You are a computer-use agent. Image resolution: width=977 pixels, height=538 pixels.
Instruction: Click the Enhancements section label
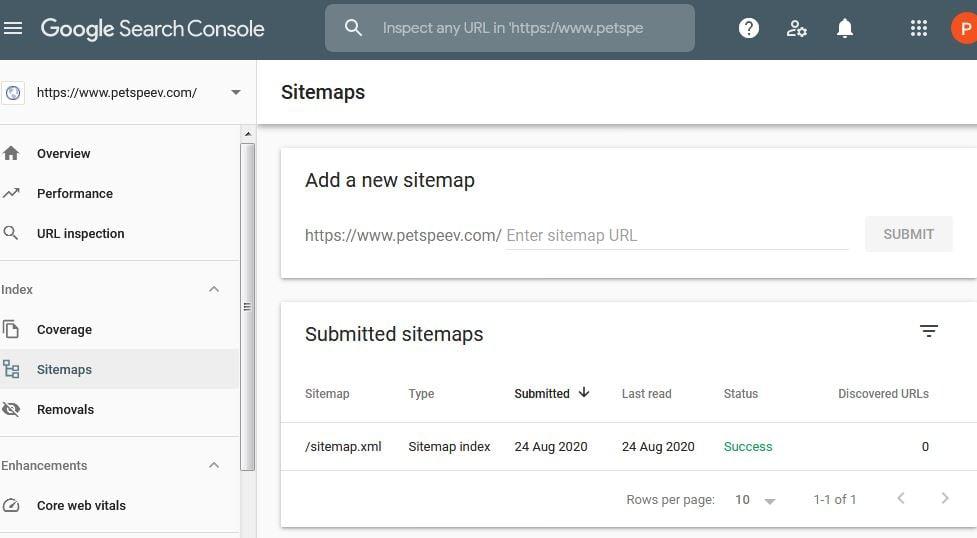(44, 466)
